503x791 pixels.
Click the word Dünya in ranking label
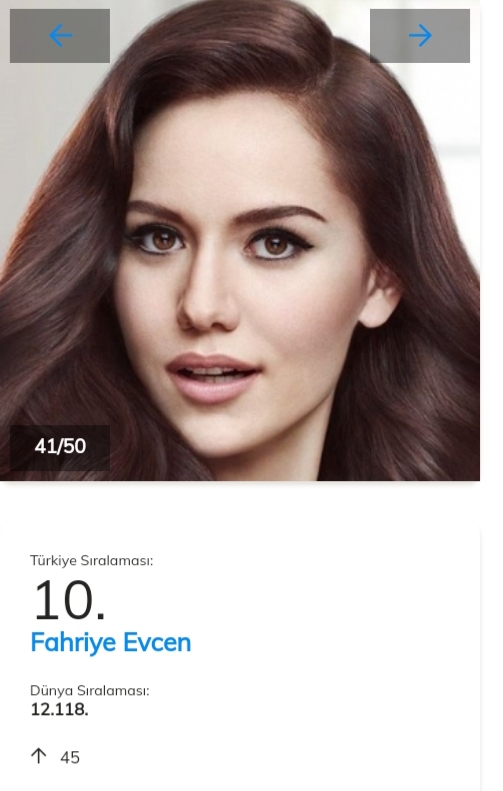(x=51, y=691)
